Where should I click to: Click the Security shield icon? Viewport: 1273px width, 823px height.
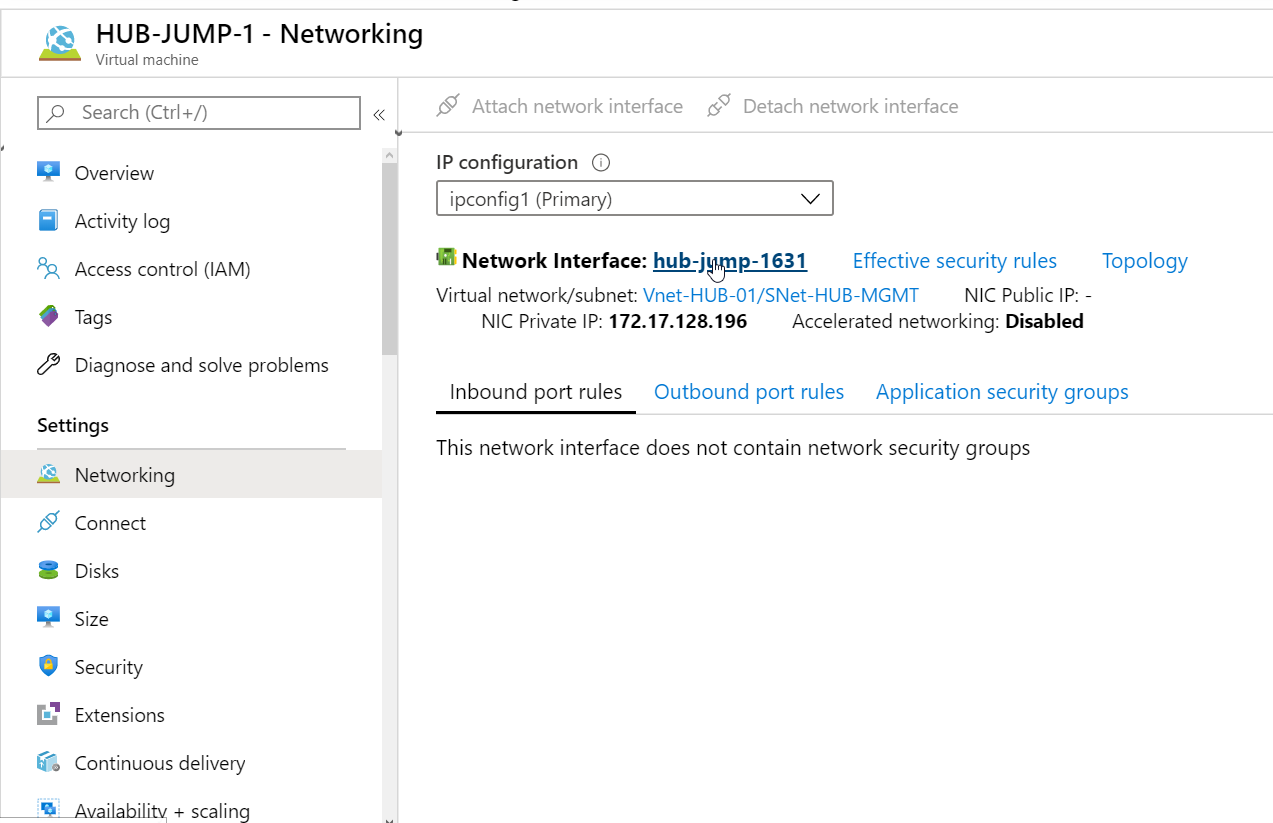[49, 666]
